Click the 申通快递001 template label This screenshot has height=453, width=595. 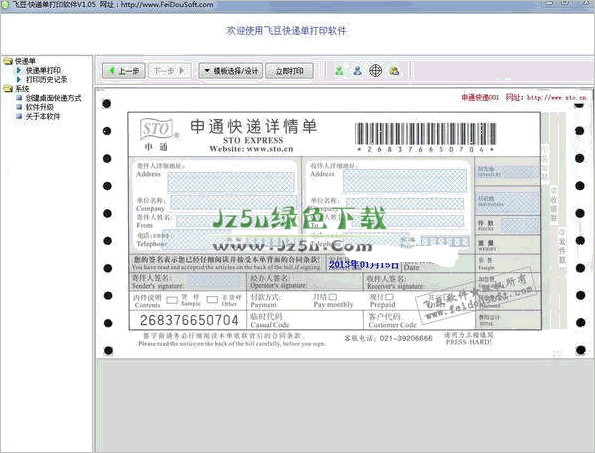click(x=480, y=98)
